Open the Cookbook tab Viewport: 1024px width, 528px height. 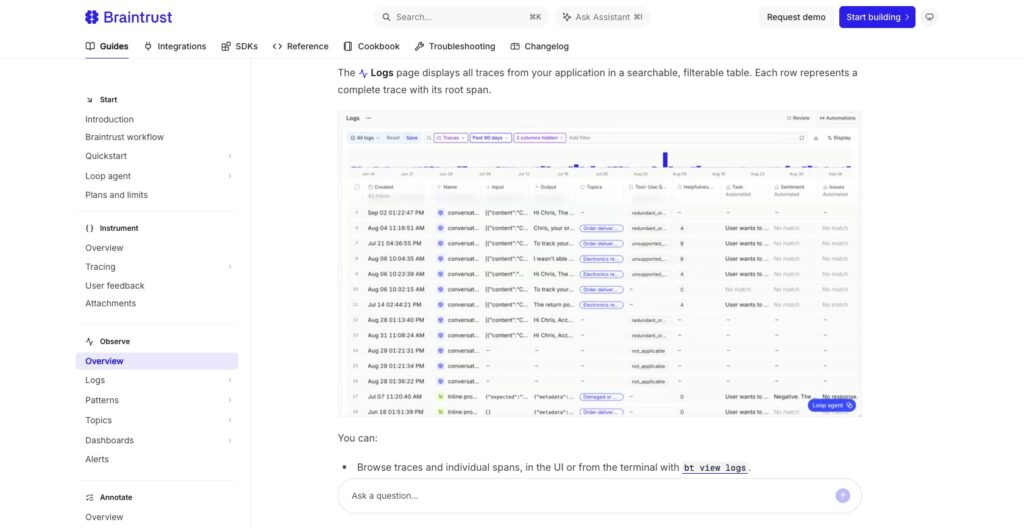click(x=372, y=46)
